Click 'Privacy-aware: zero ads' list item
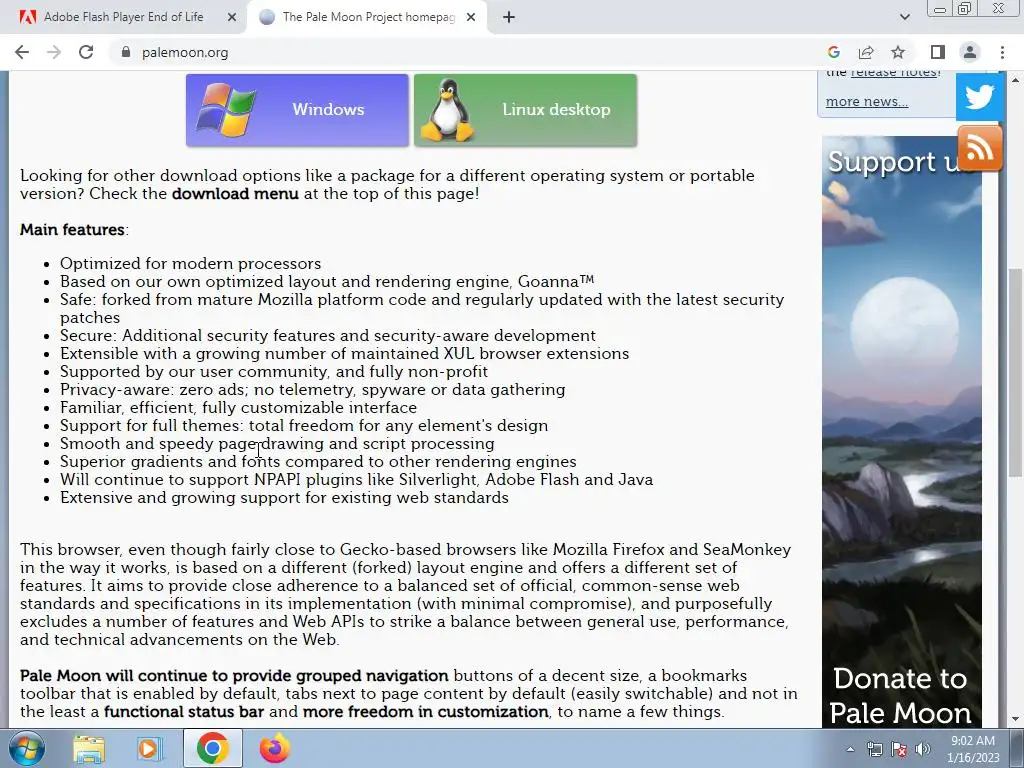1024x768 pixels. click(x=313, y=390)
